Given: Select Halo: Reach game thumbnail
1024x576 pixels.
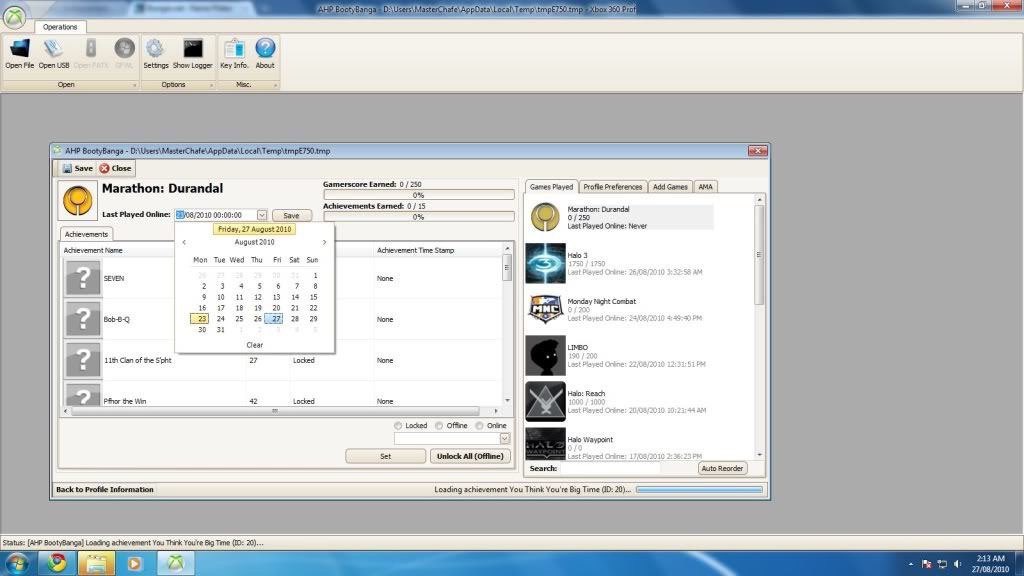Looking at the screenshot, I should point(545,402).
